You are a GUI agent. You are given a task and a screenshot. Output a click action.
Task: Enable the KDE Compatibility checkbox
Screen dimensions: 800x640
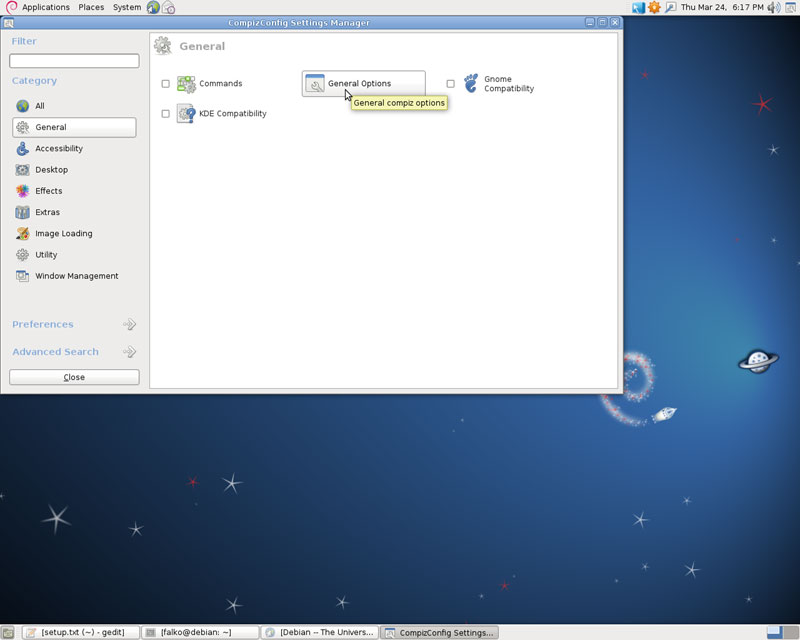coord(165,113)
